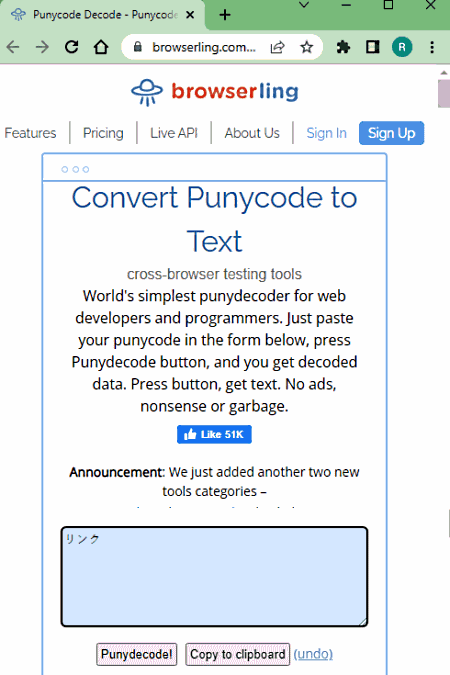Screen dimensions: 450x675
Task: Open the Live API page
Action: tap(174, 133)
